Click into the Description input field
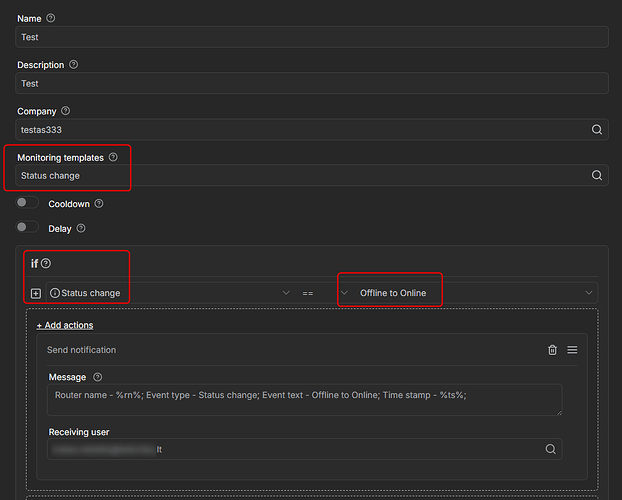Image resolution: width=622 pixels, height=500 pixels. click(x=312, y=83)
